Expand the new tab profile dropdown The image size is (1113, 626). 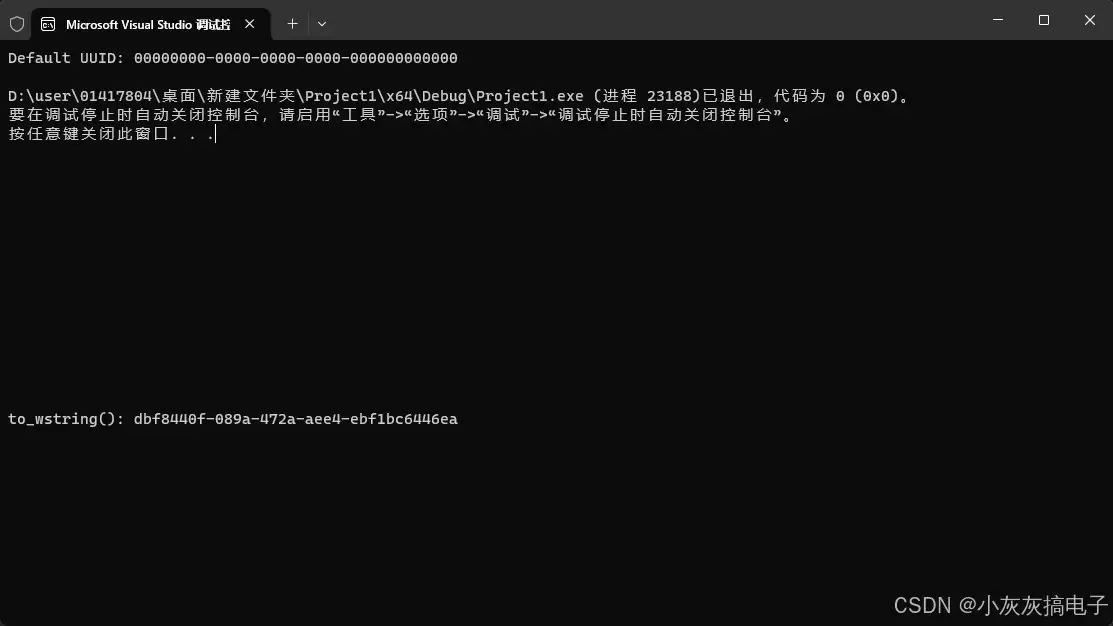(x=322, y=24)
